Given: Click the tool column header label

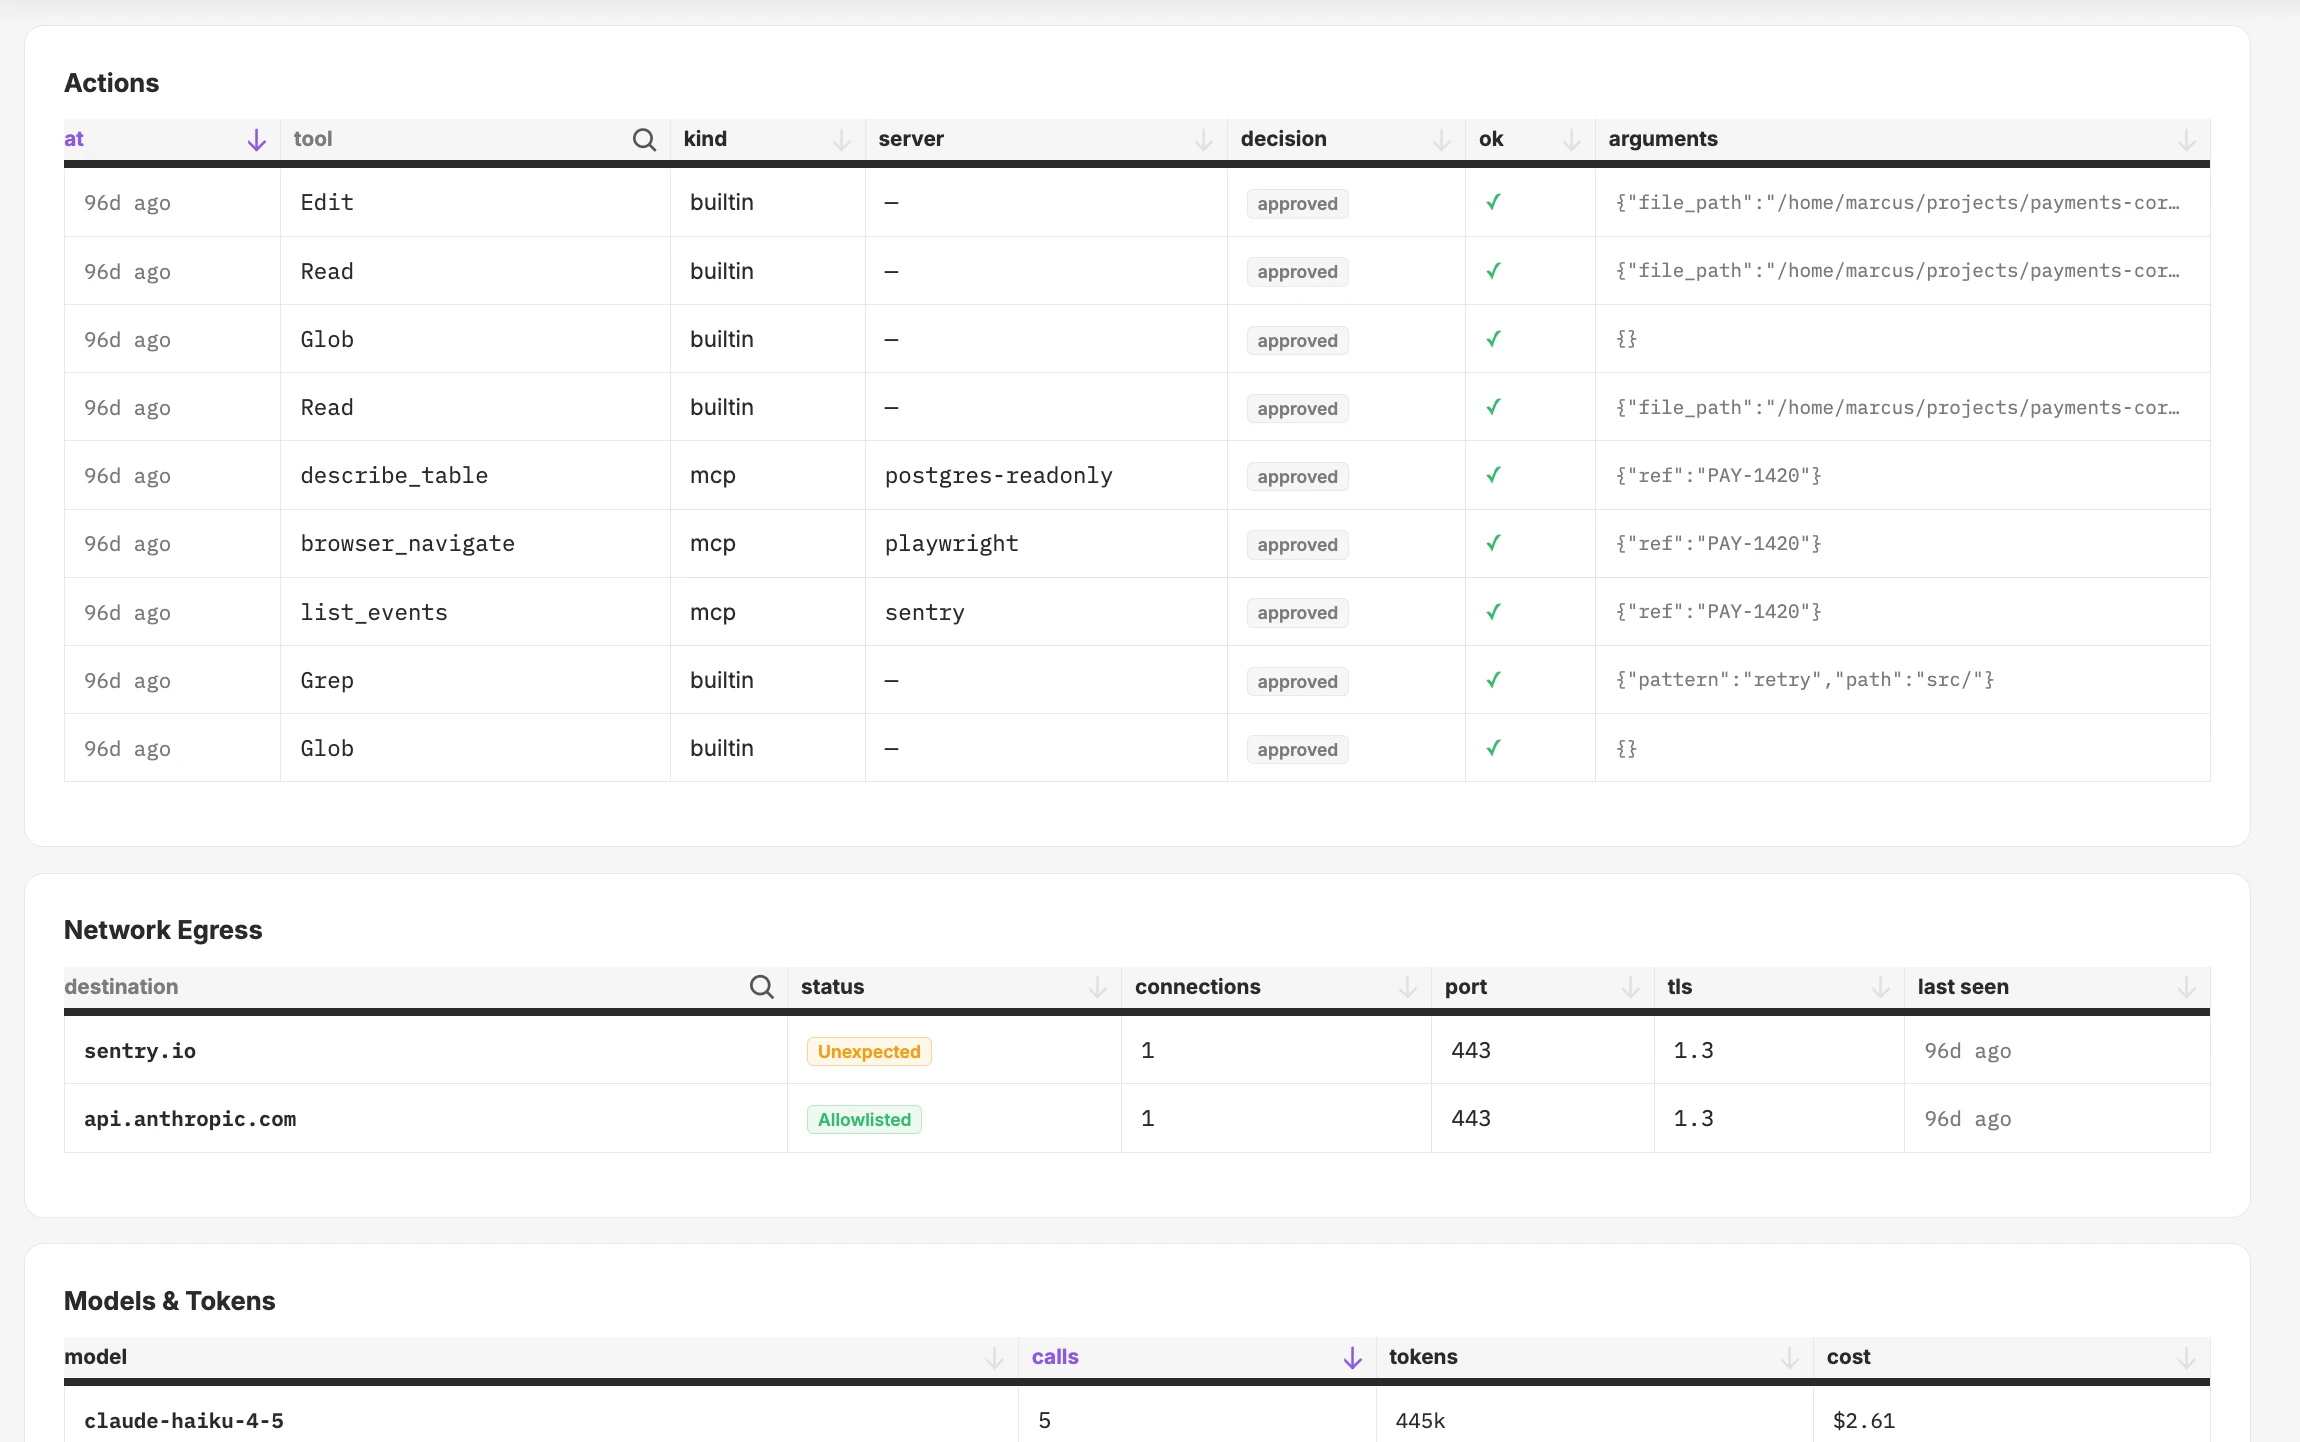Looking at the screenshot, I should click(313, 139).
